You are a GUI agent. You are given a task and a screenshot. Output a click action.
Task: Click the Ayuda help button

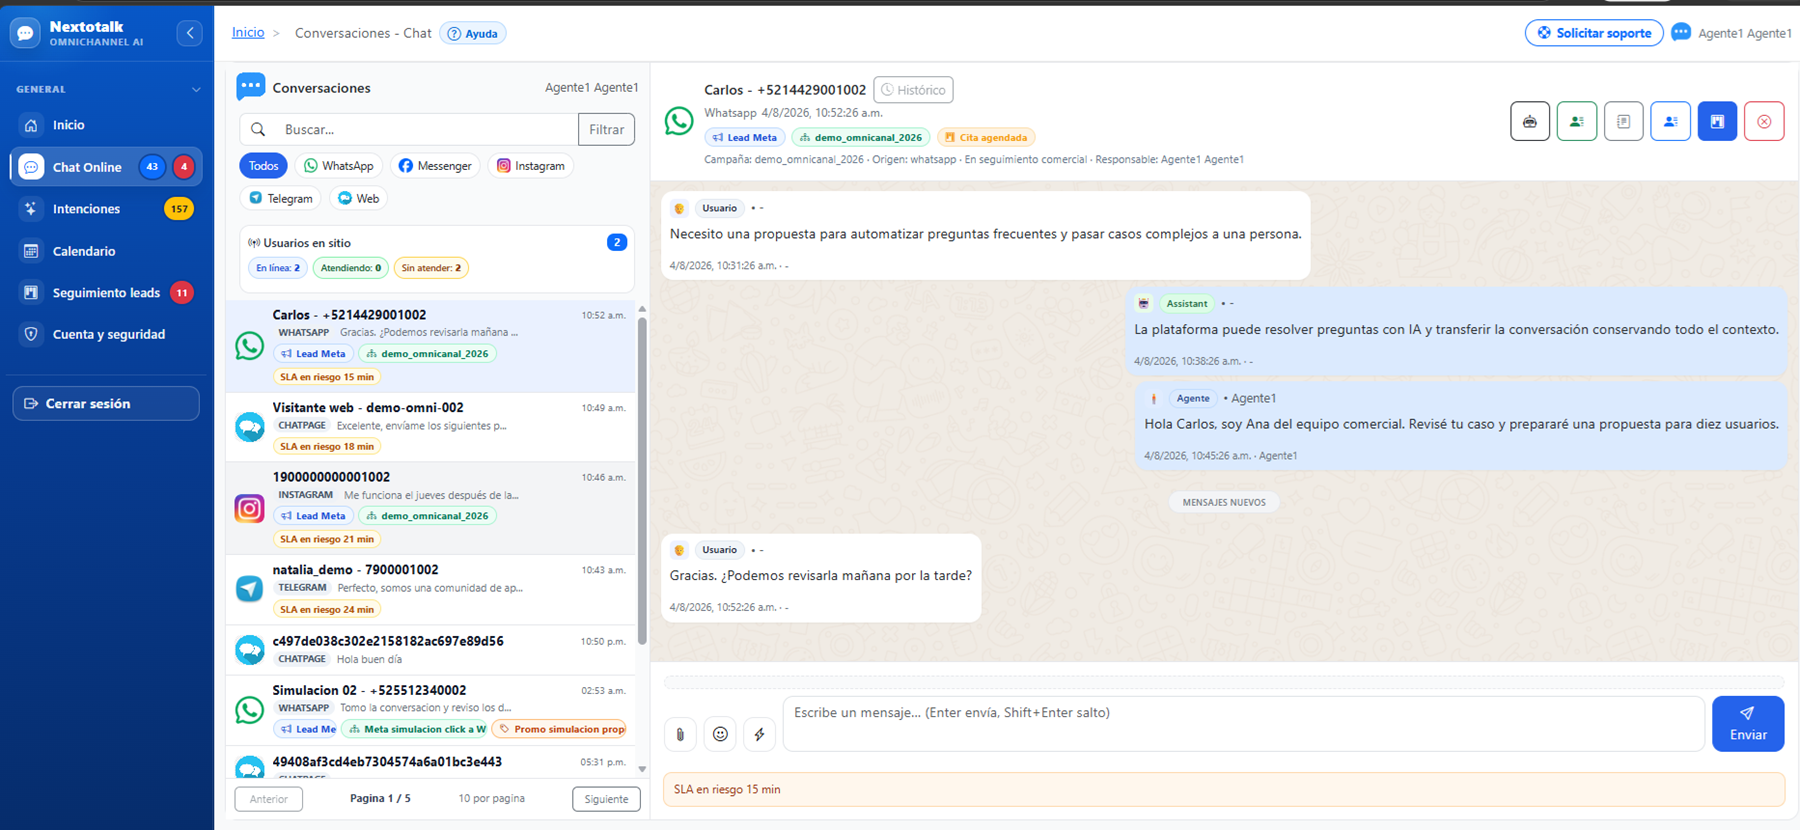[473, 33]
